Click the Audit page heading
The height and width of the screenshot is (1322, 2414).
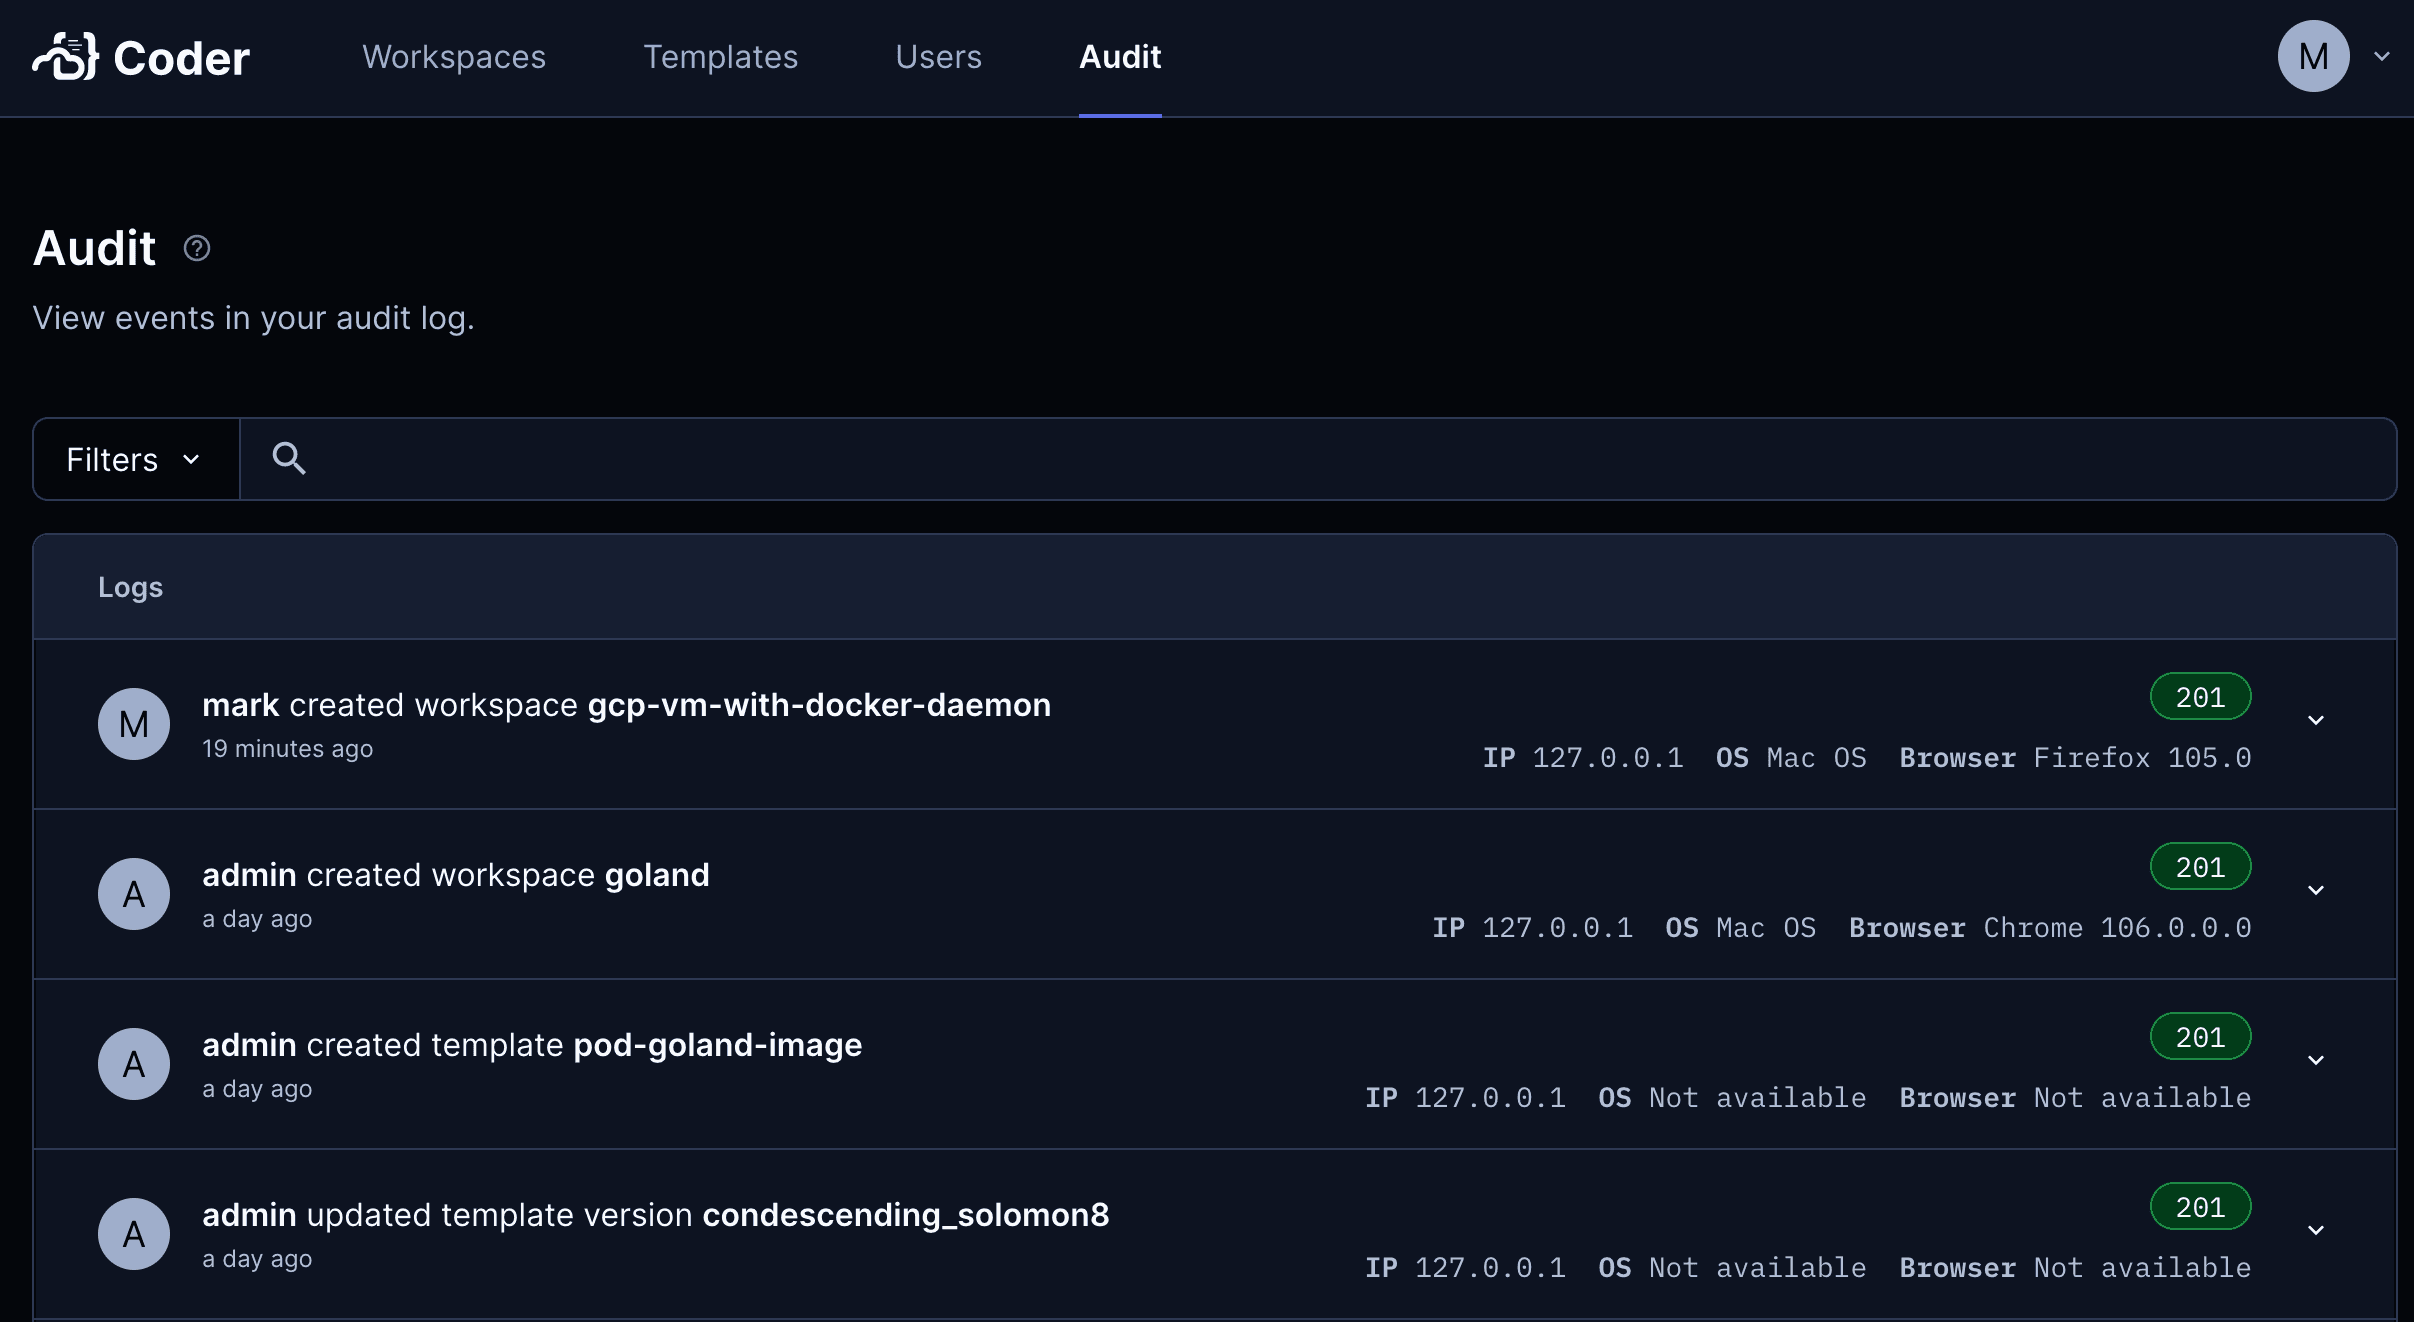[95, 248]
